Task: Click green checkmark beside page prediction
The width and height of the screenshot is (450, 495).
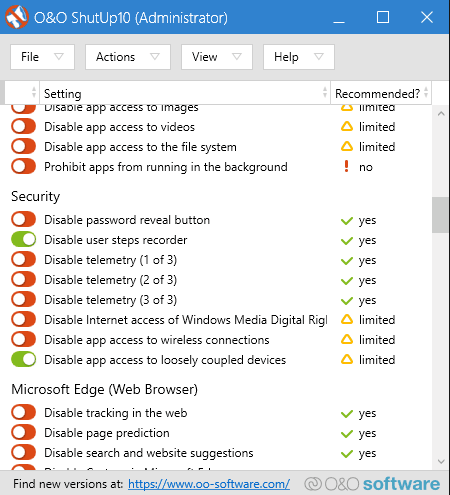Action: (x=347, y=434)
